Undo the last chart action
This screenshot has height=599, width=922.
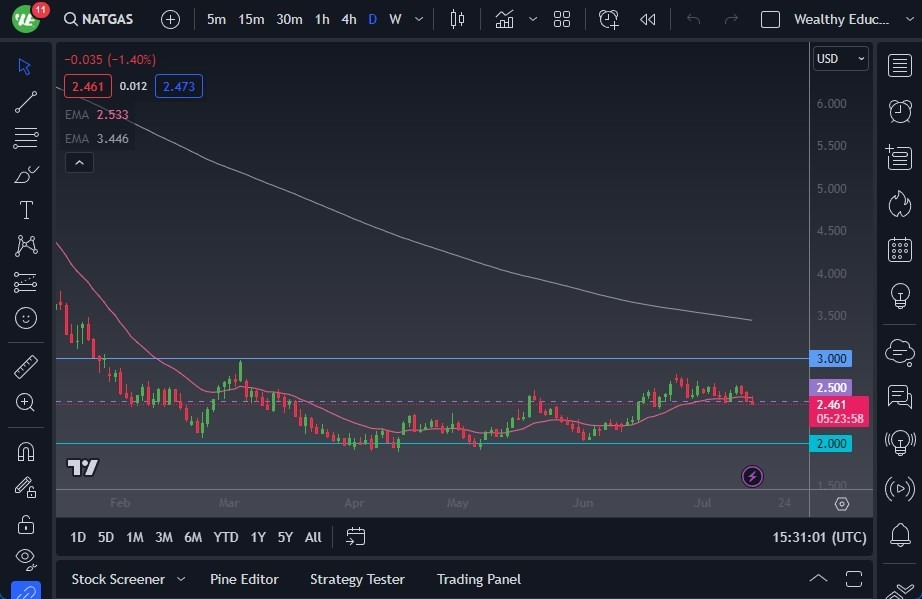click(x=694, y=19)
